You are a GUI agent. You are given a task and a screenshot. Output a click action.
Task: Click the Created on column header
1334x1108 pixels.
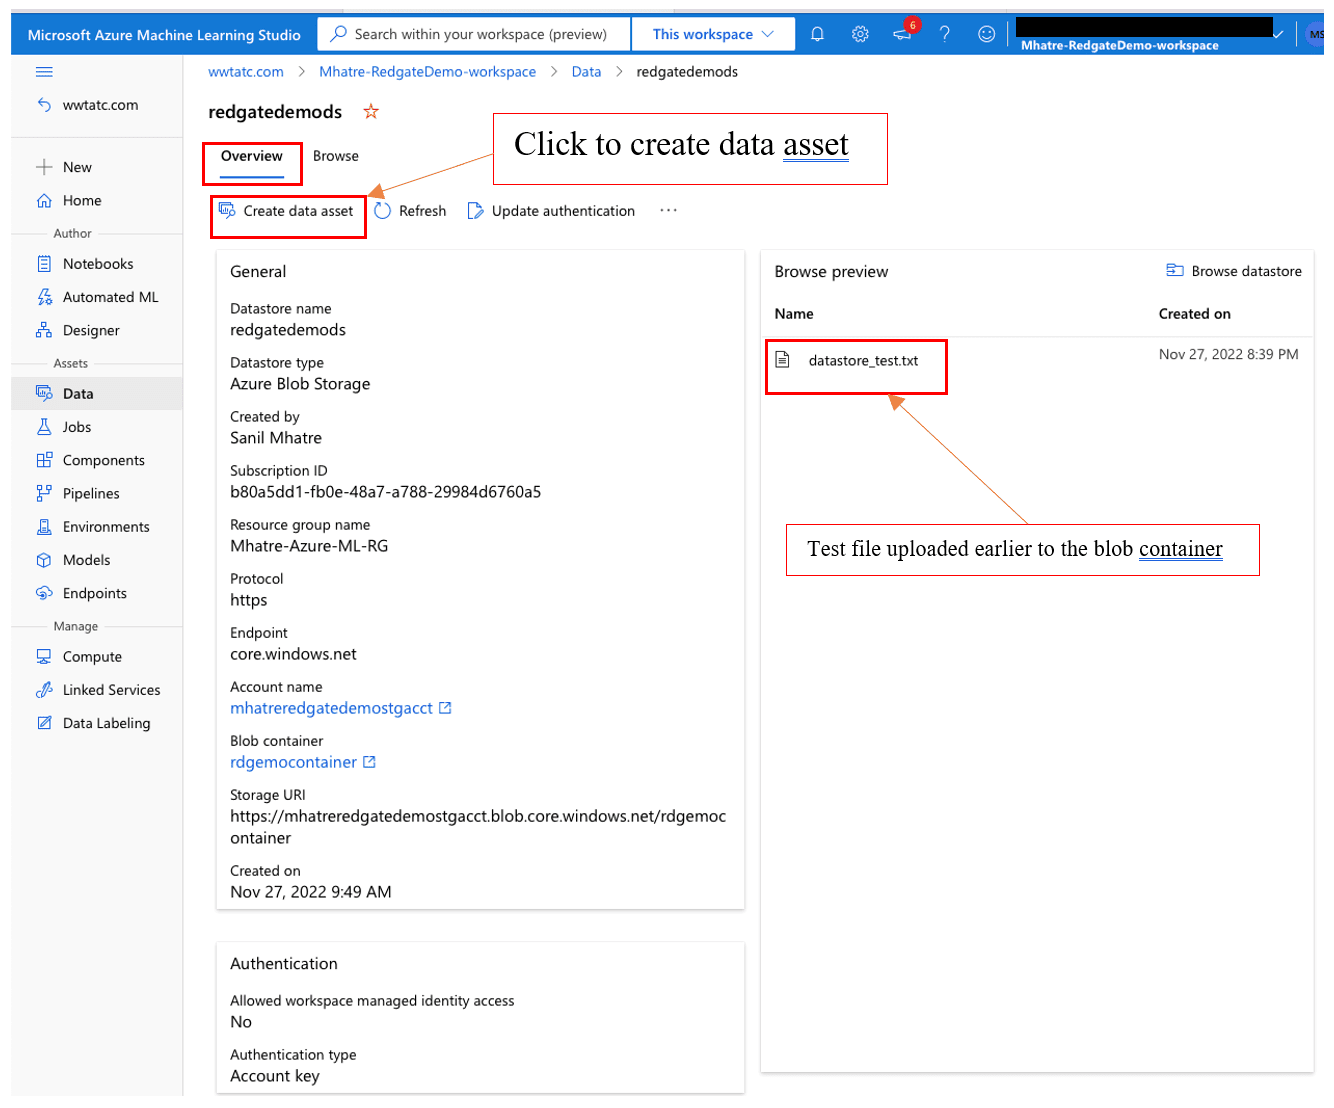click(x=1194, y=314)
